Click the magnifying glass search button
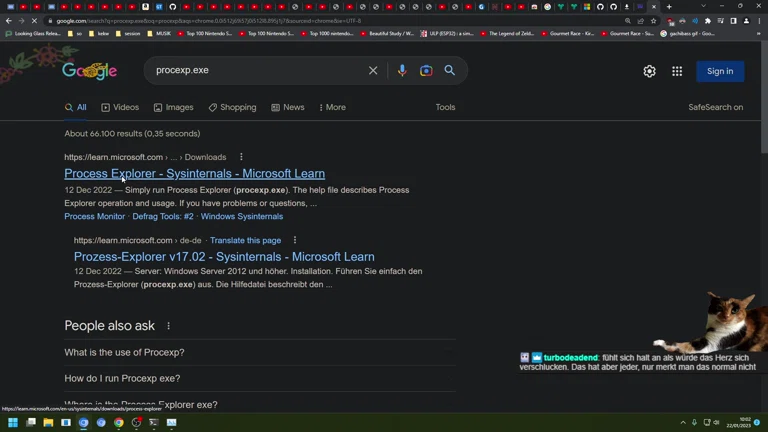 pos(450,71)
